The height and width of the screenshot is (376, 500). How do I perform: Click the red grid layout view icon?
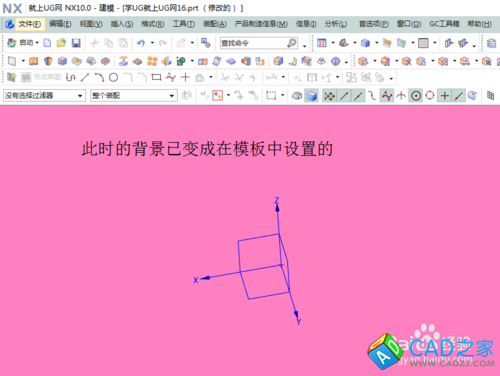(x=322, y=43)
